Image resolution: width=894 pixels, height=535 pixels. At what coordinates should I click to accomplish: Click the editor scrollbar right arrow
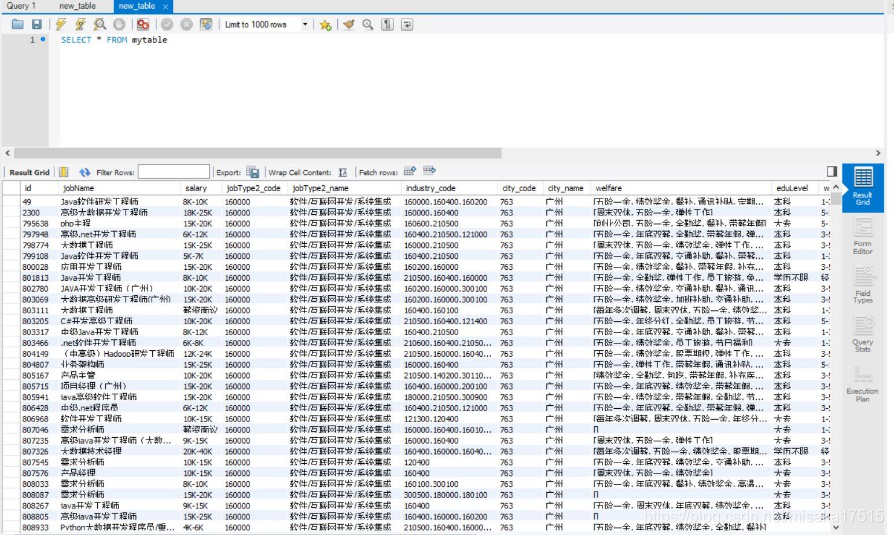878,153
